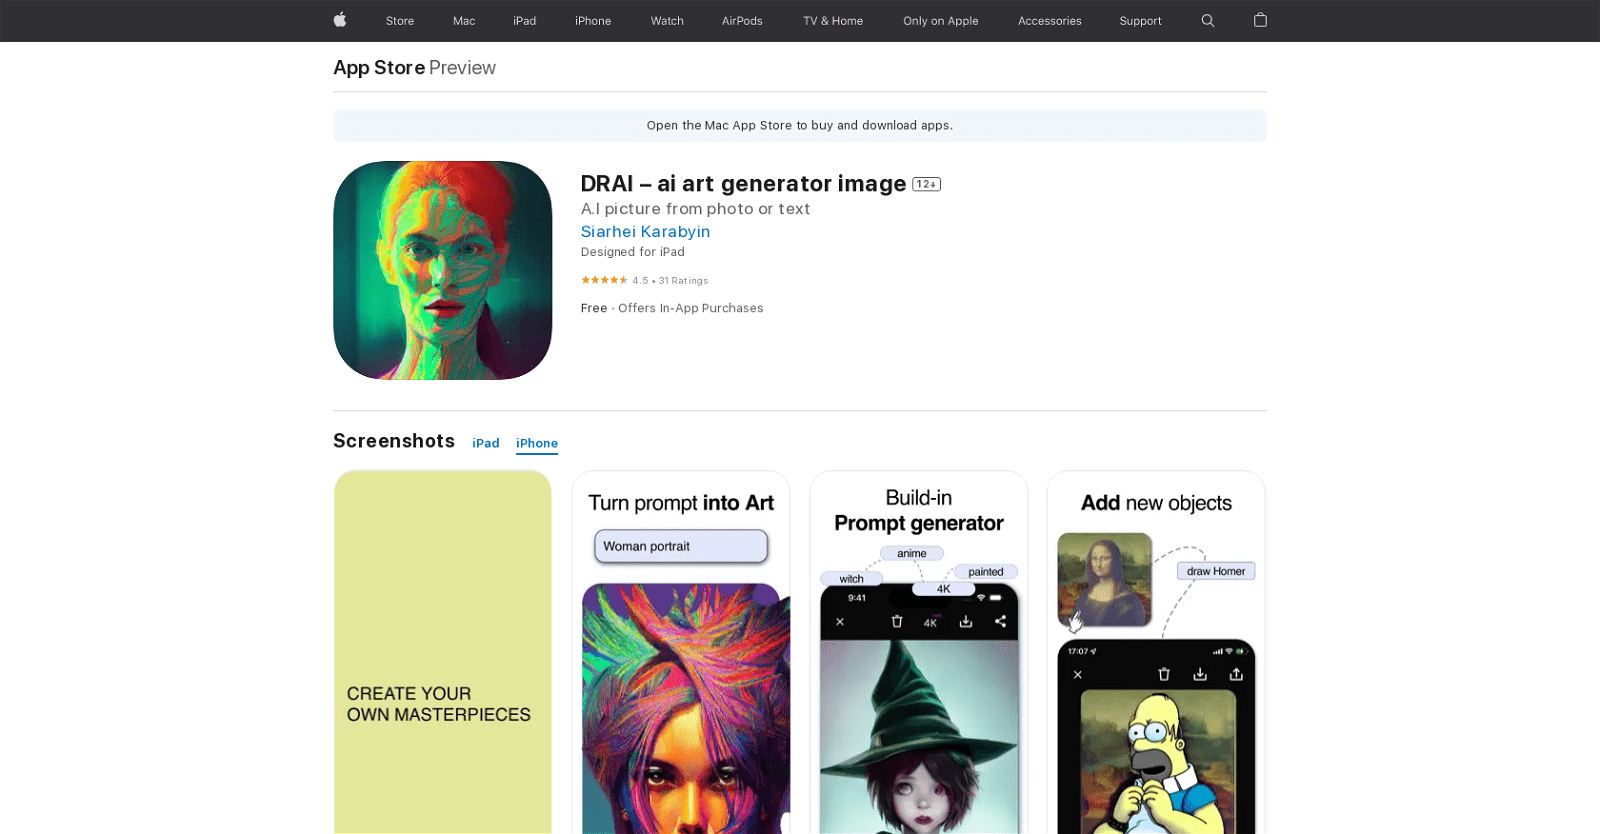View the Add new objects screenshot

coord(1156,652)
